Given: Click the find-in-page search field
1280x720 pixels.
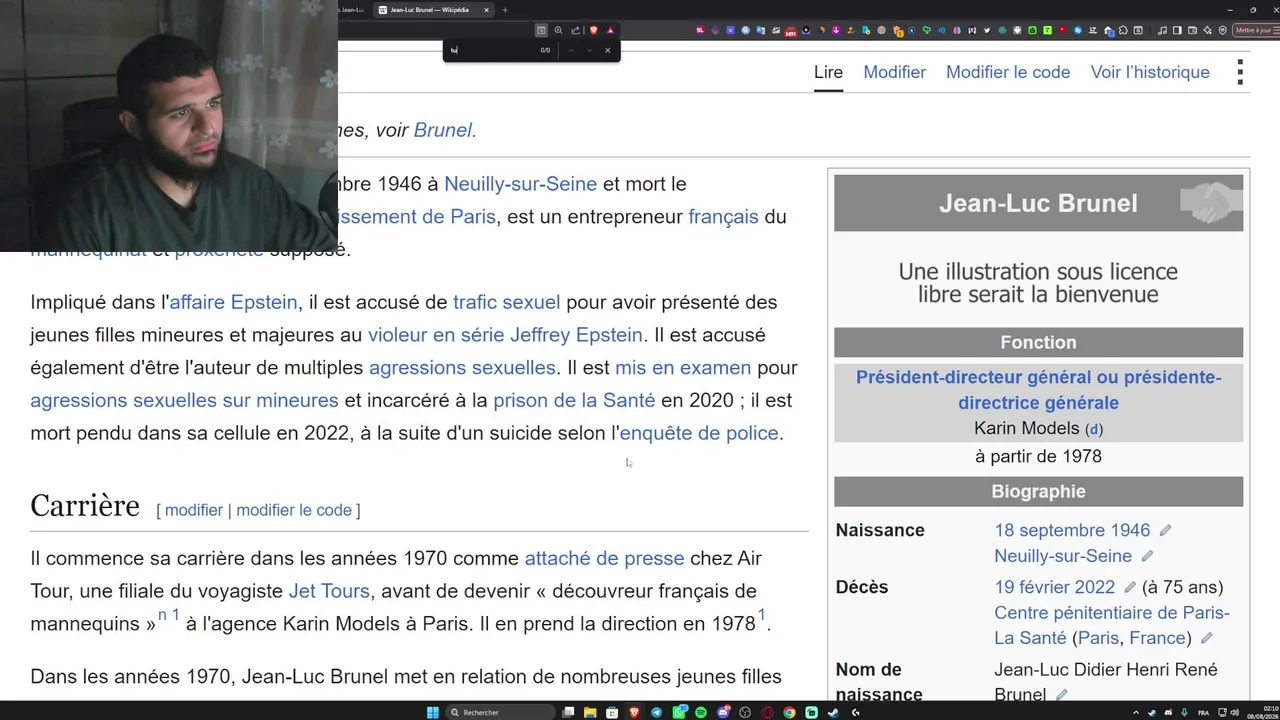Looking at the screenshot, I should pos(492,50).
